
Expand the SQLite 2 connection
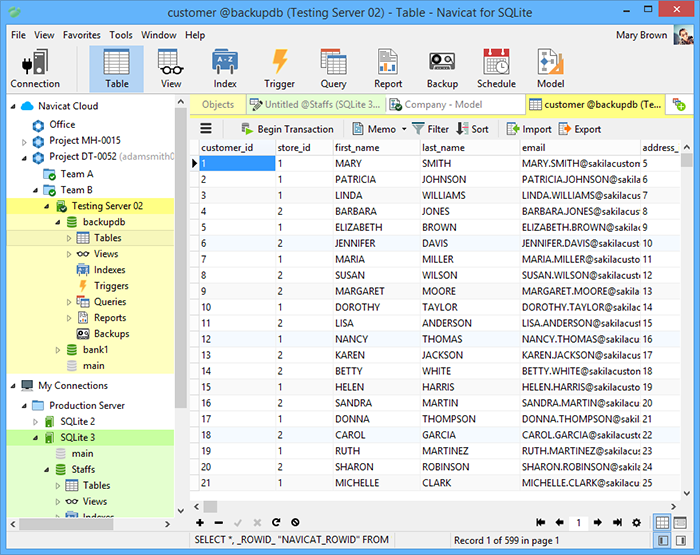35,422
